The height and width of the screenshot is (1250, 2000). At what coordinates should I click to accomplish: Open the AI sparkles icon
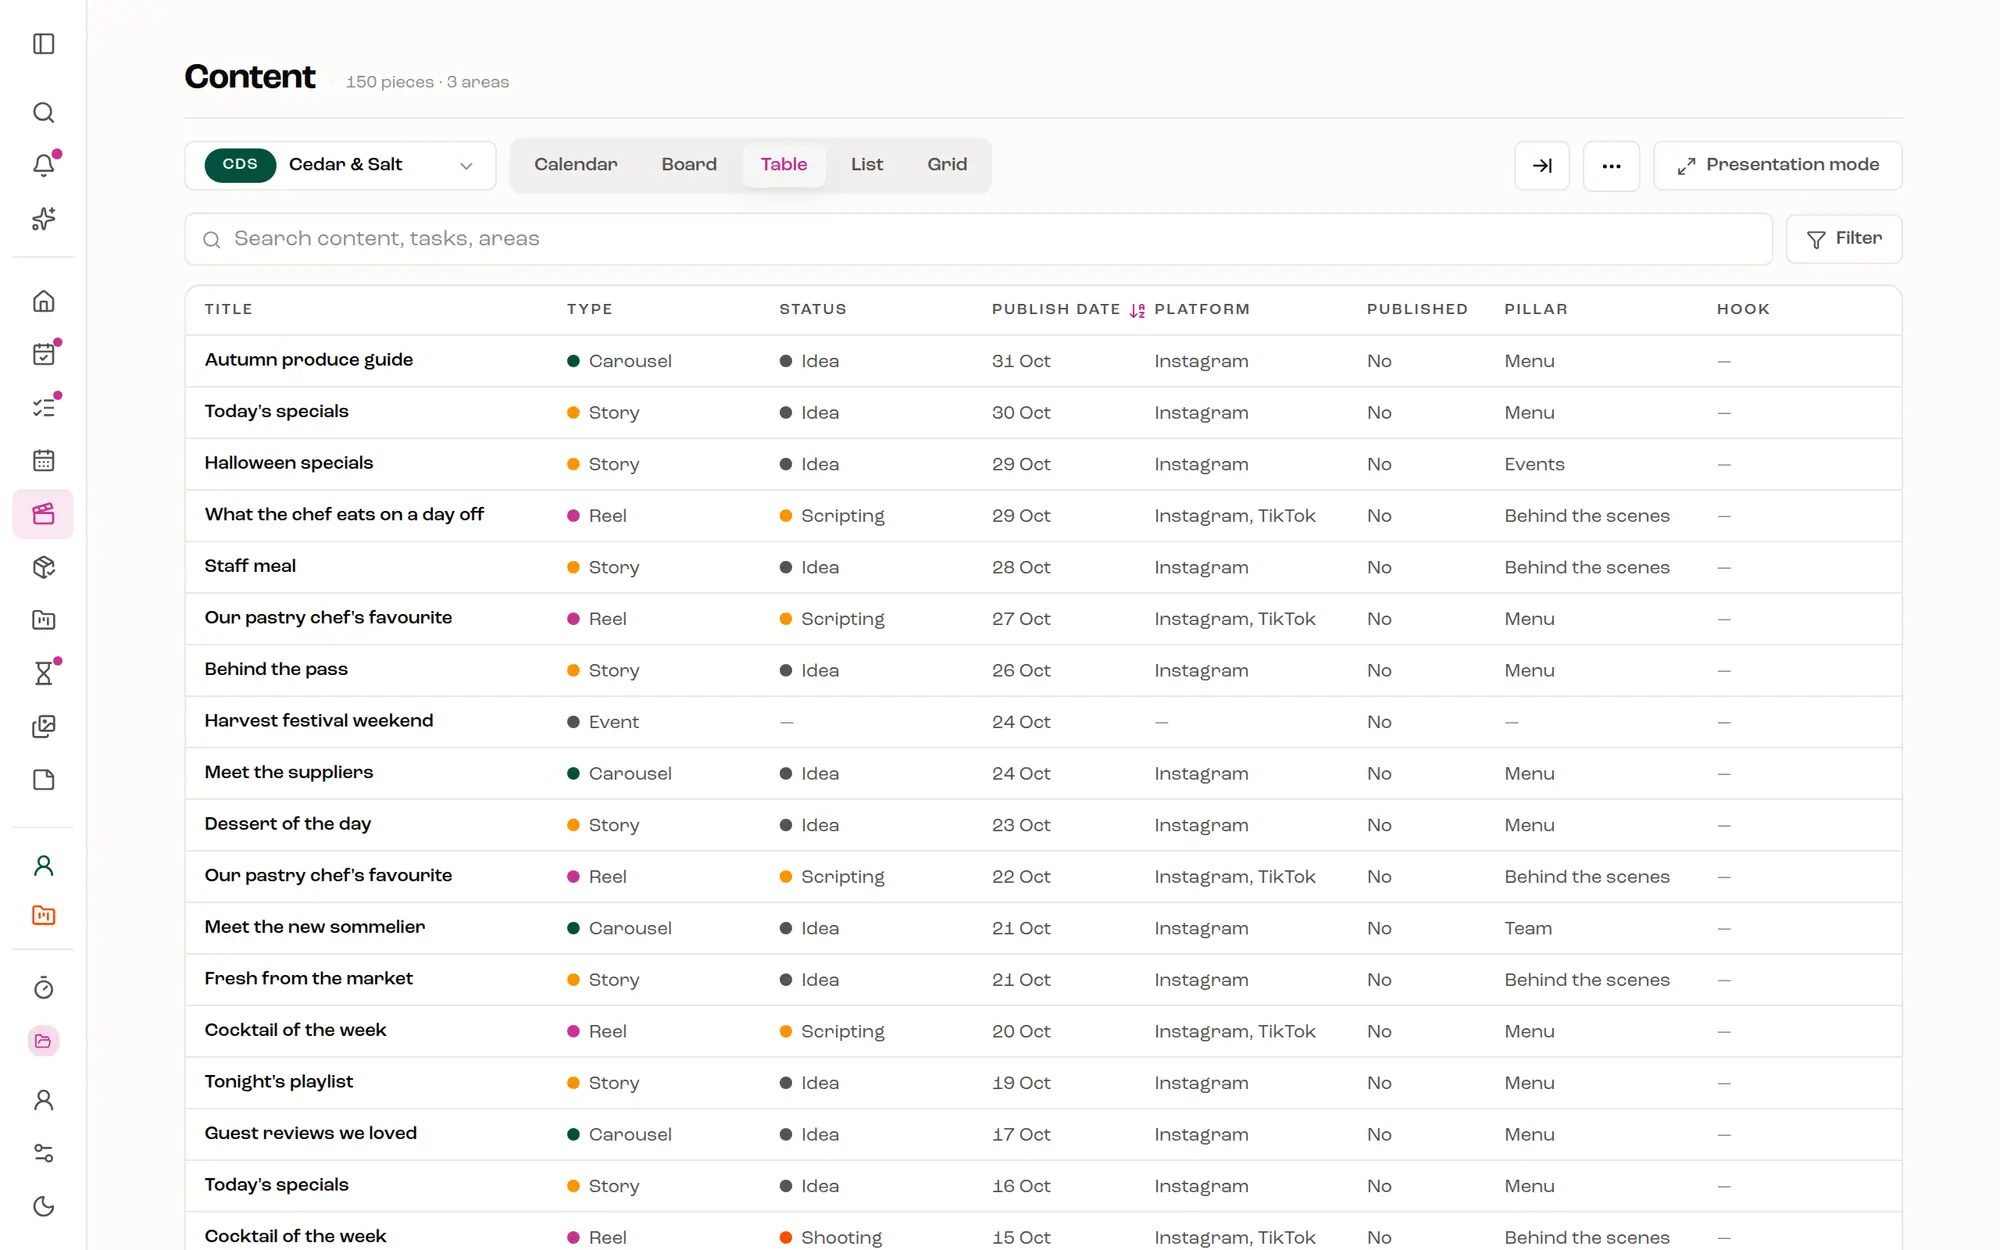click(x=43, y=218)
